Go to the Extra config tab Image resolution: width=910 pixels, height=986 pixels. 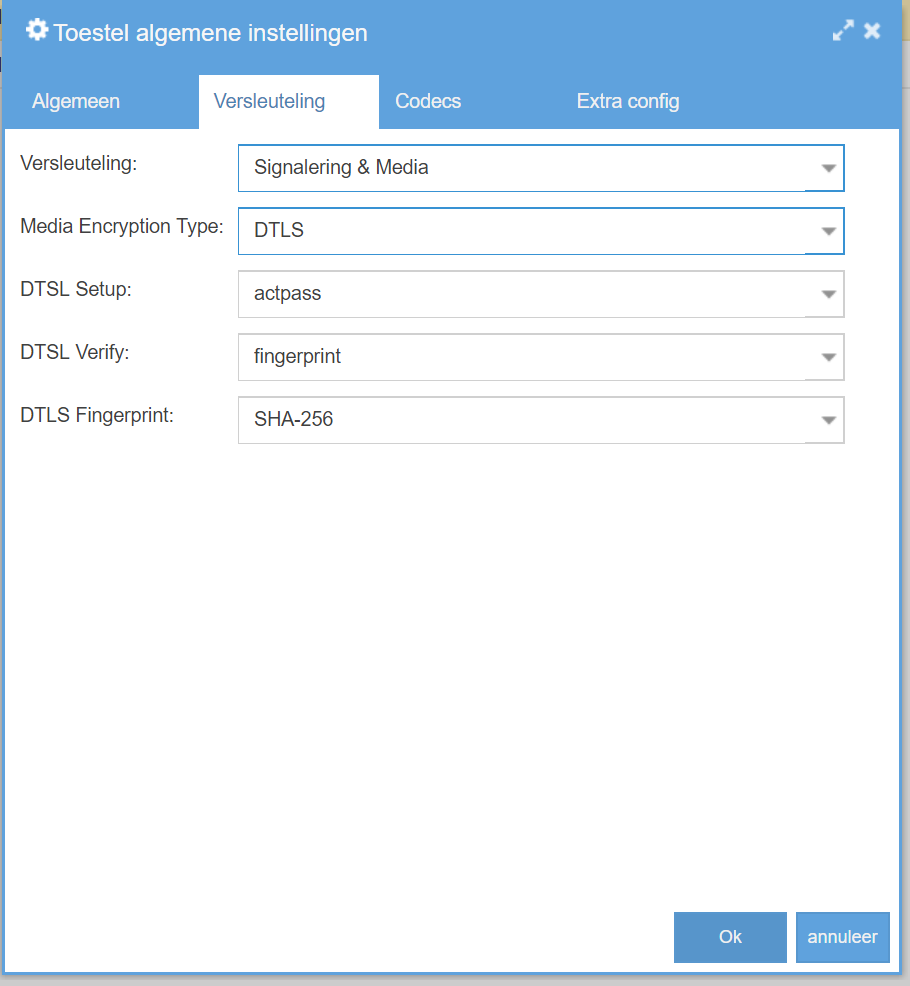coord(628,101)
